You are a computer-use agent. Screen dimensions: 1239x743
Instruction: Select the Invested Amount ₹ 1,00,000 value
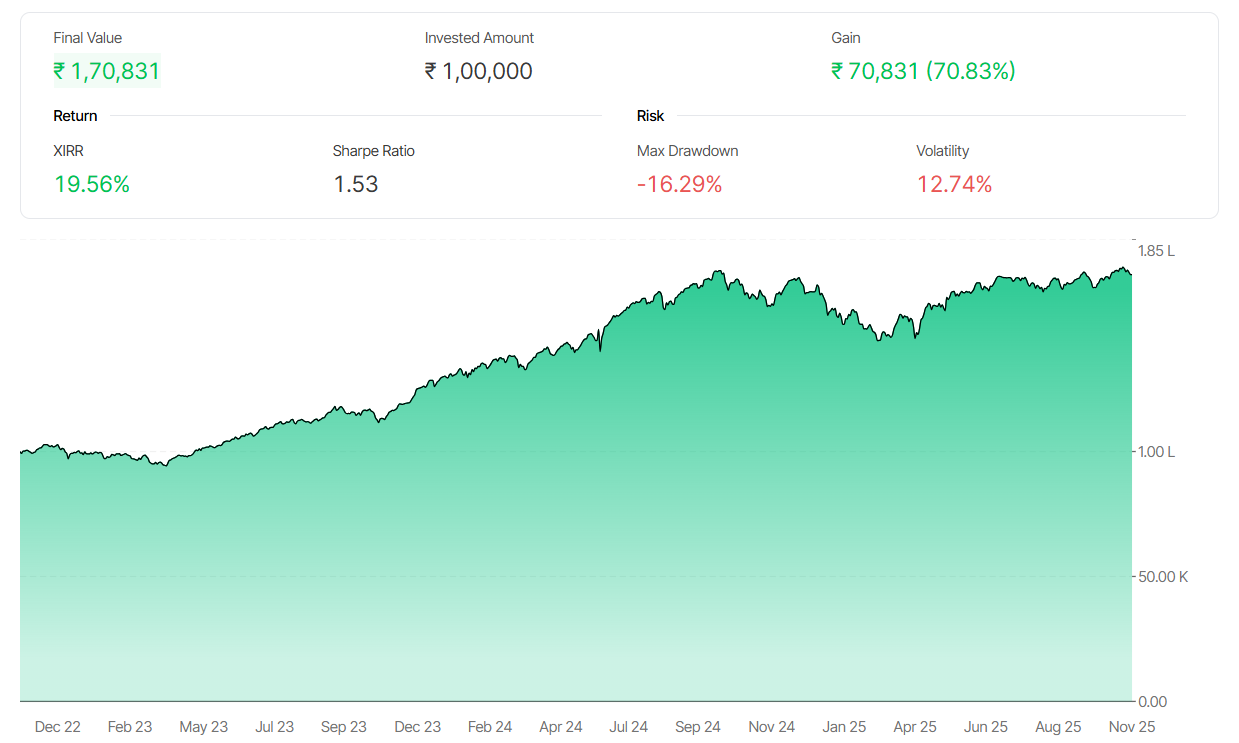[478, 71]
